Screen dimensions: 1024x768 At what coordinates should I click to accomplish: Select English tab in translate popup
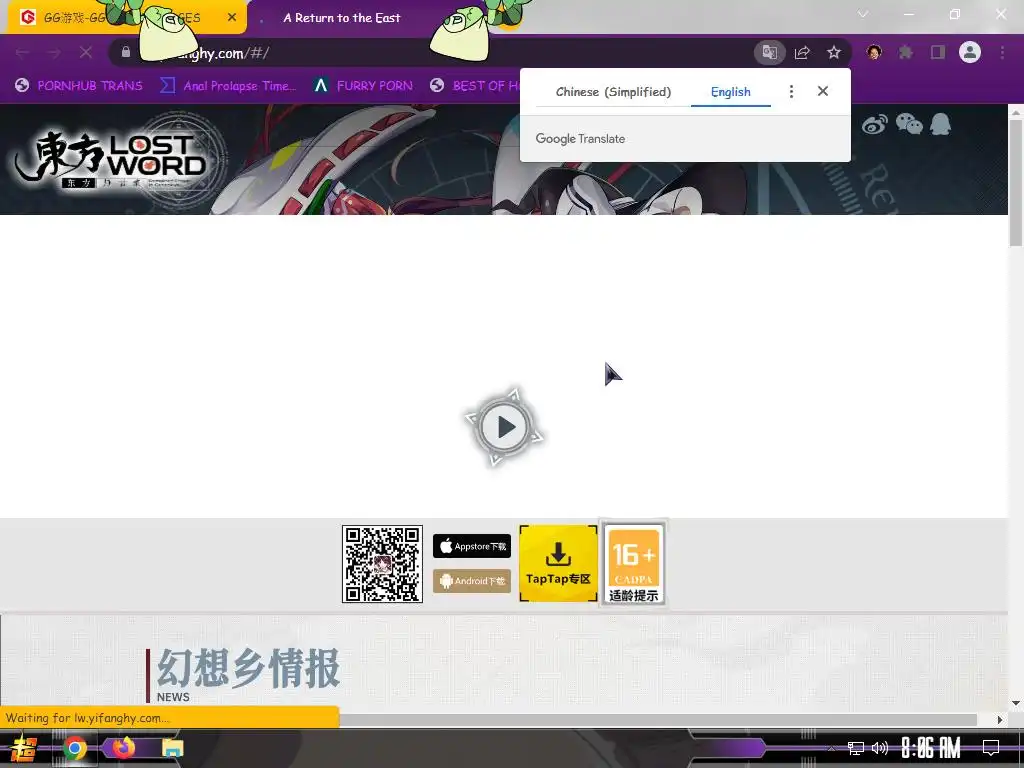731,92
